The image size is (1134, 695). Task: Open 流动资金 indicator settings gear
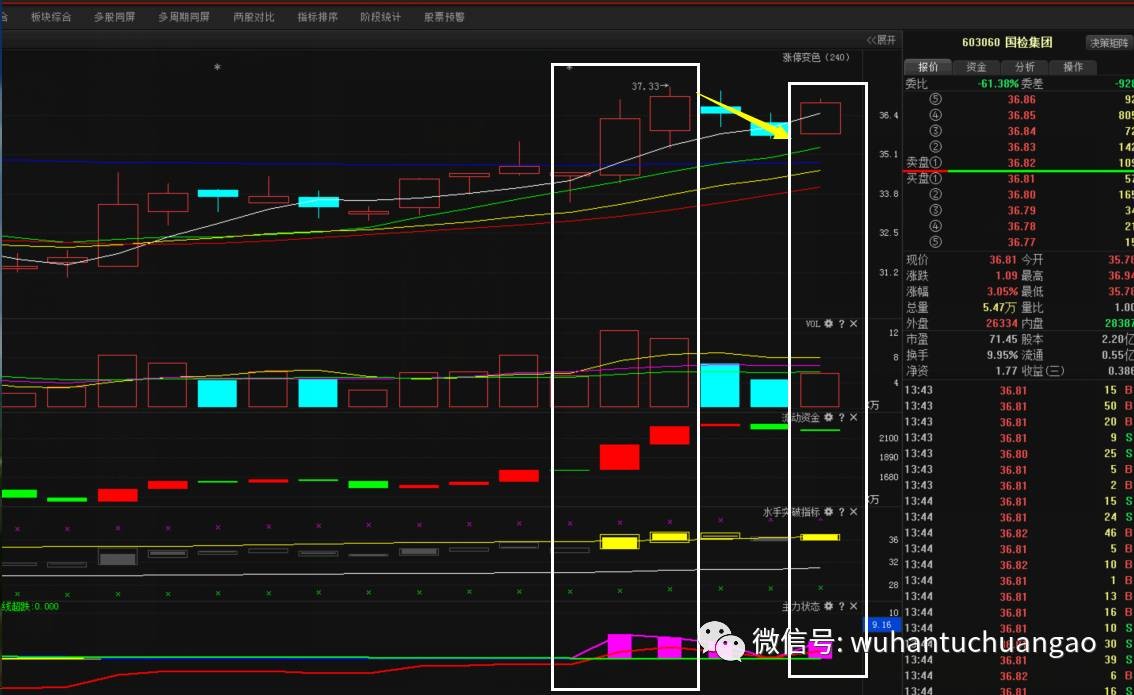coord(828,417)
